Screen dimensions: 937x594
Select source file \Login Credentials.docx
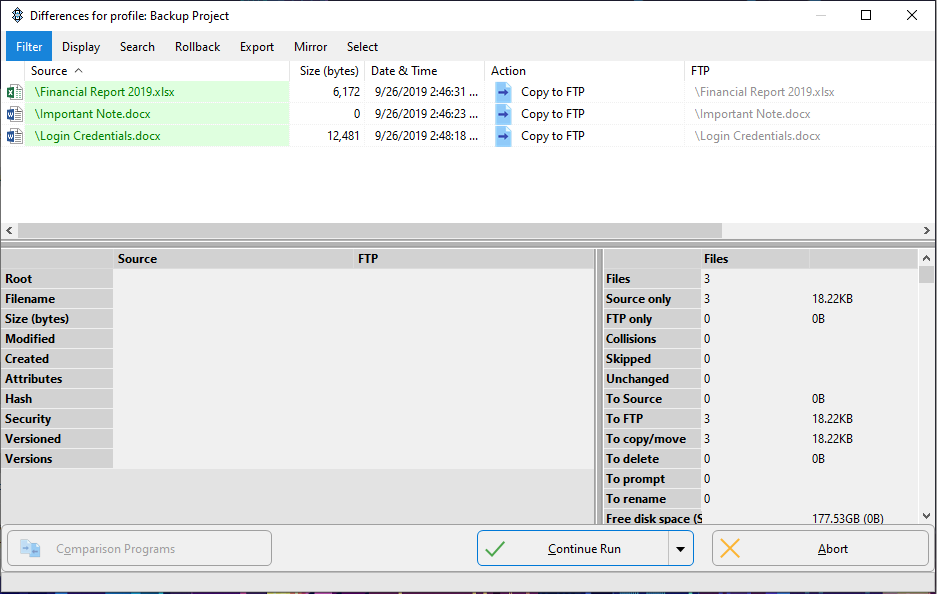click(97, 136)
